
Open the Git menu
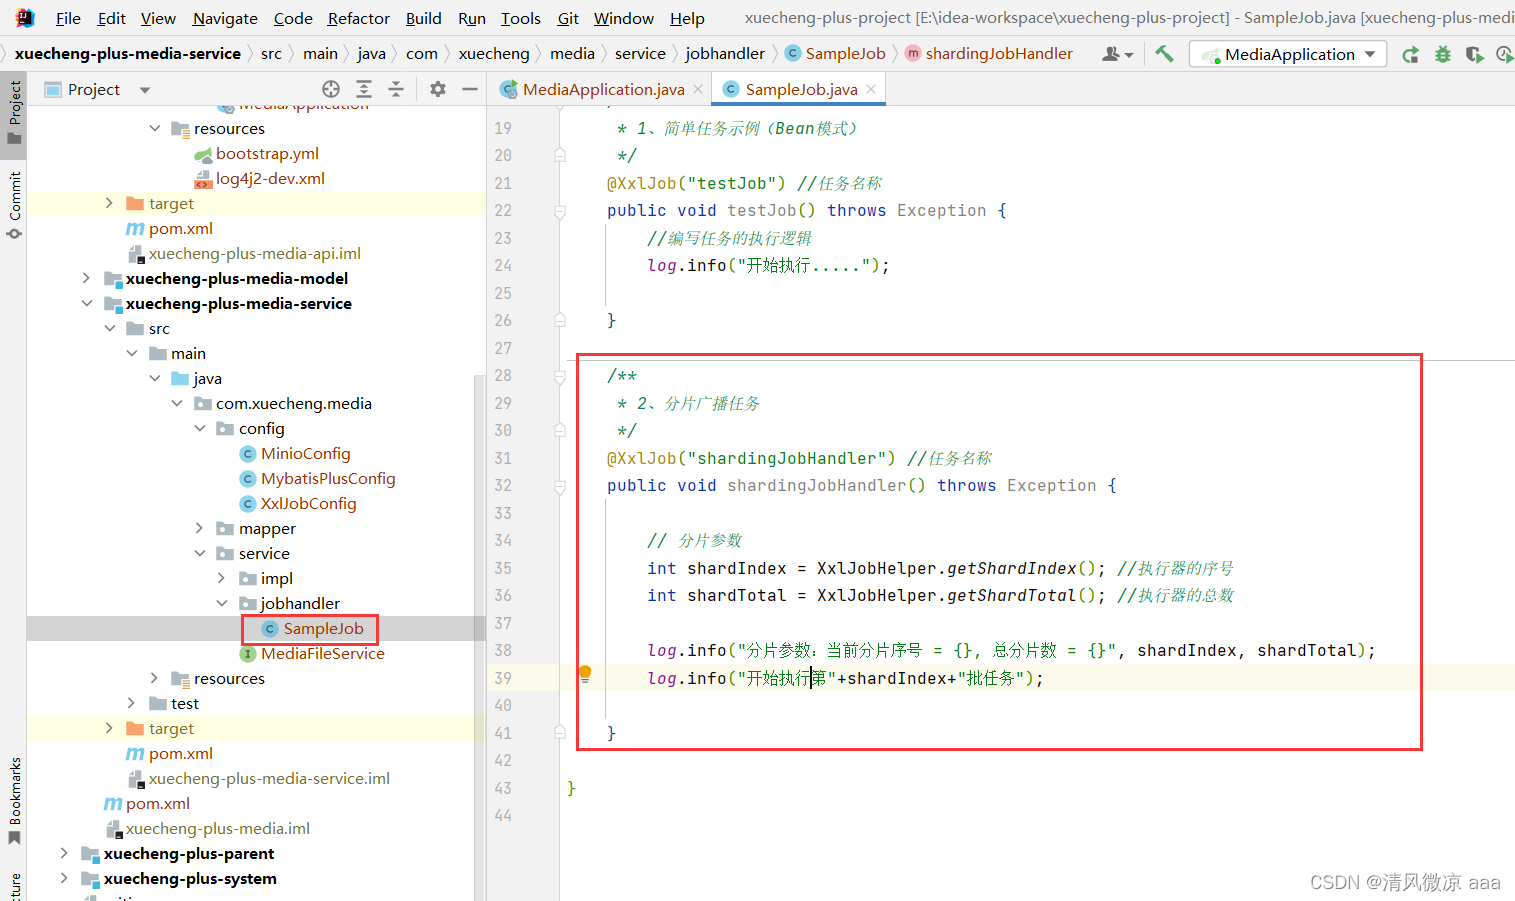[568, 18]
